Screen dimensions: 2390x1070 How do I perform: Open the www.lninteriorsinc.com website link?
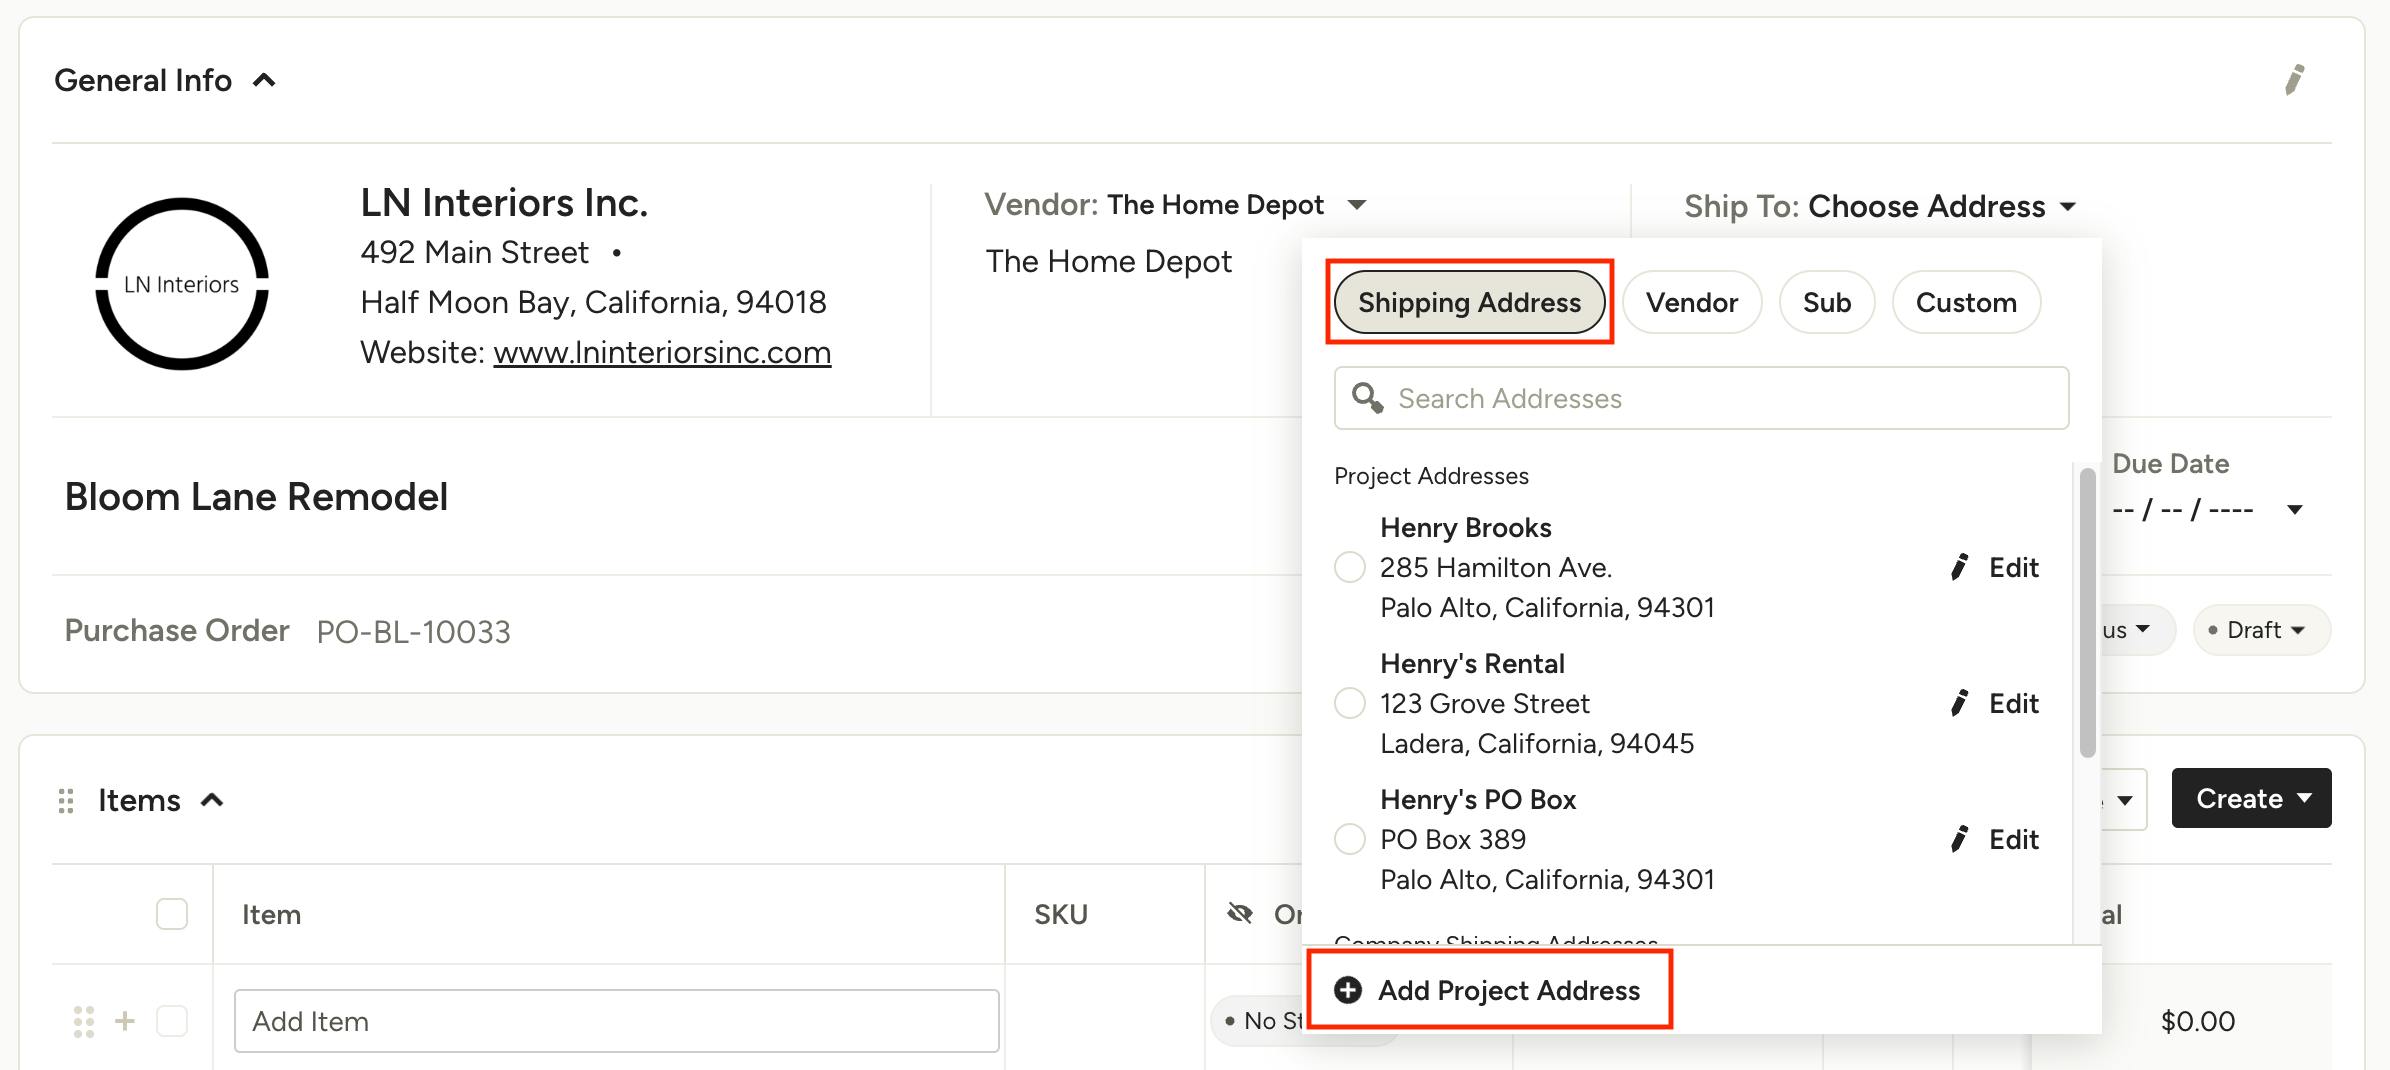(x=662, y=352)
